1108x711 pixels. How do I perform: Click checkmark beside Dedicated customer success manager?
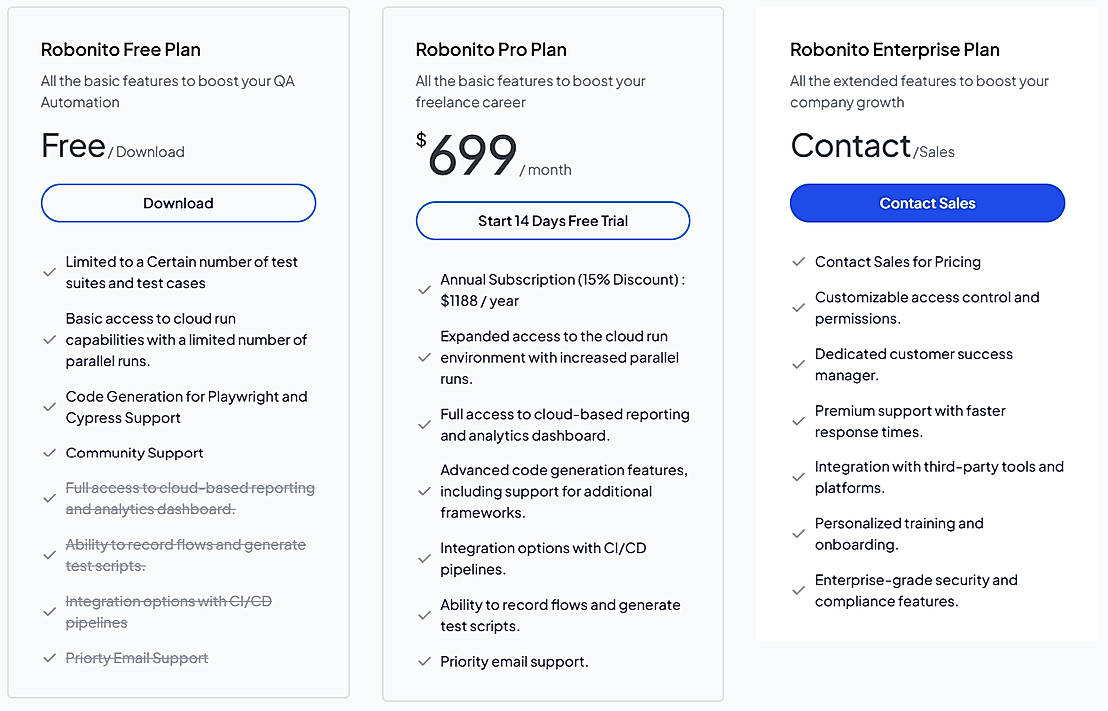[x=798, y=365]
